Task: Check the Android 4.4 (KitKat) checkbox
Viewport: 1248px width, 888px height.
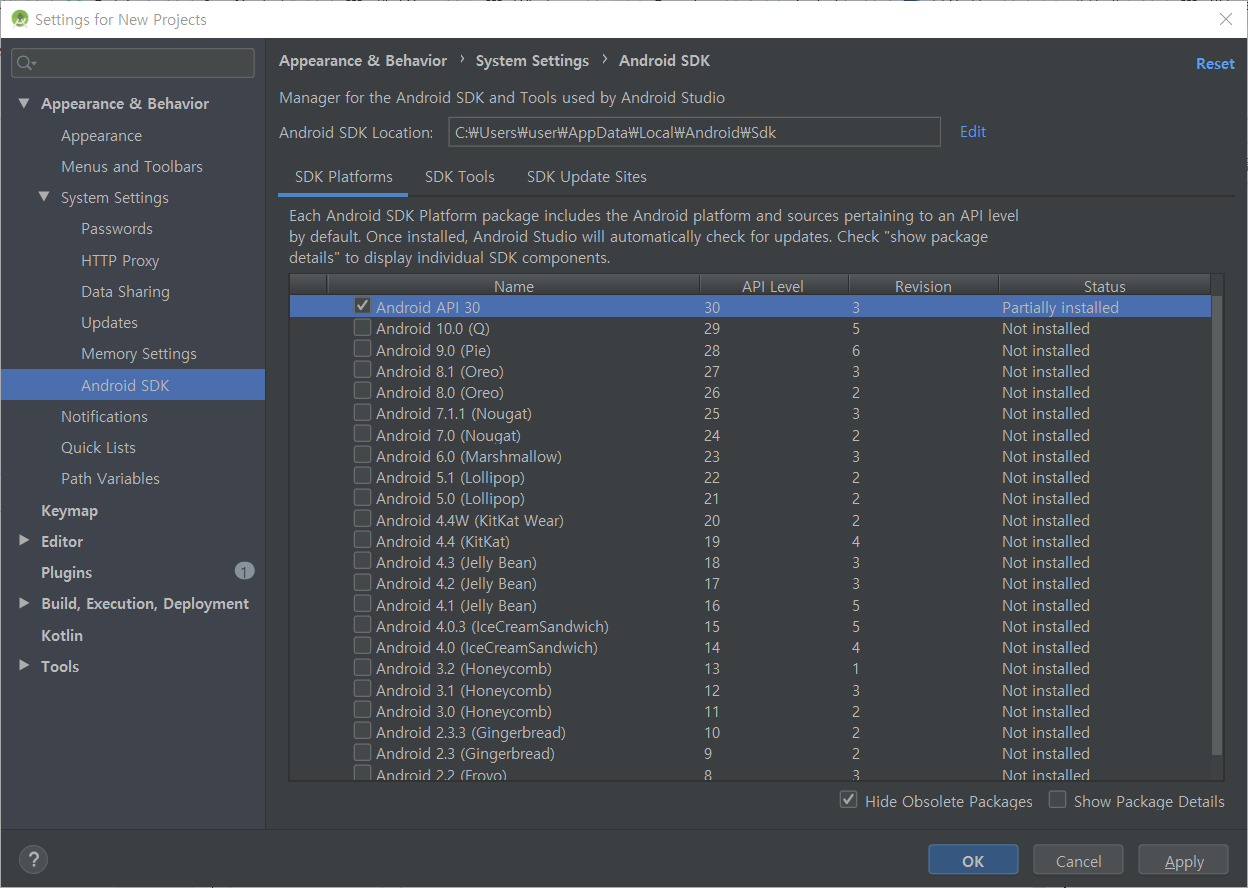Action: (362, 541)
